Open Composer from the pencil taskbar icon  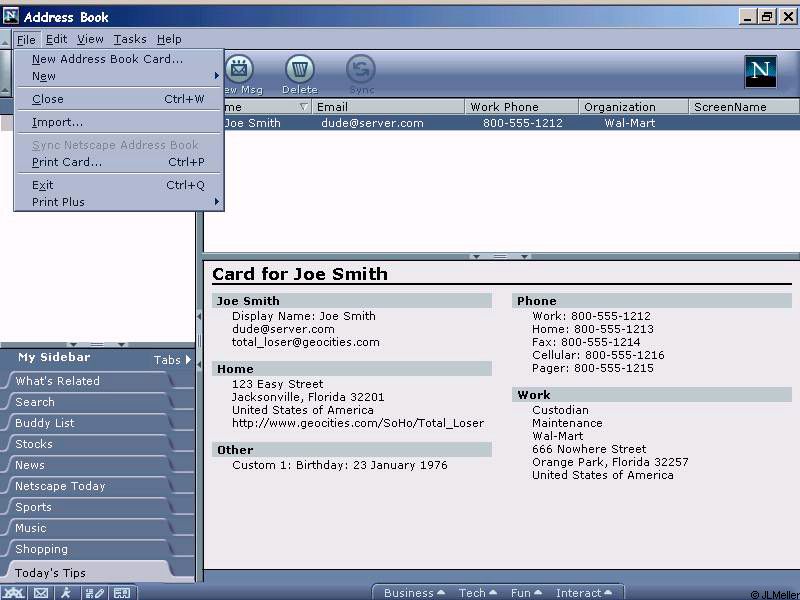click(94, 592)
